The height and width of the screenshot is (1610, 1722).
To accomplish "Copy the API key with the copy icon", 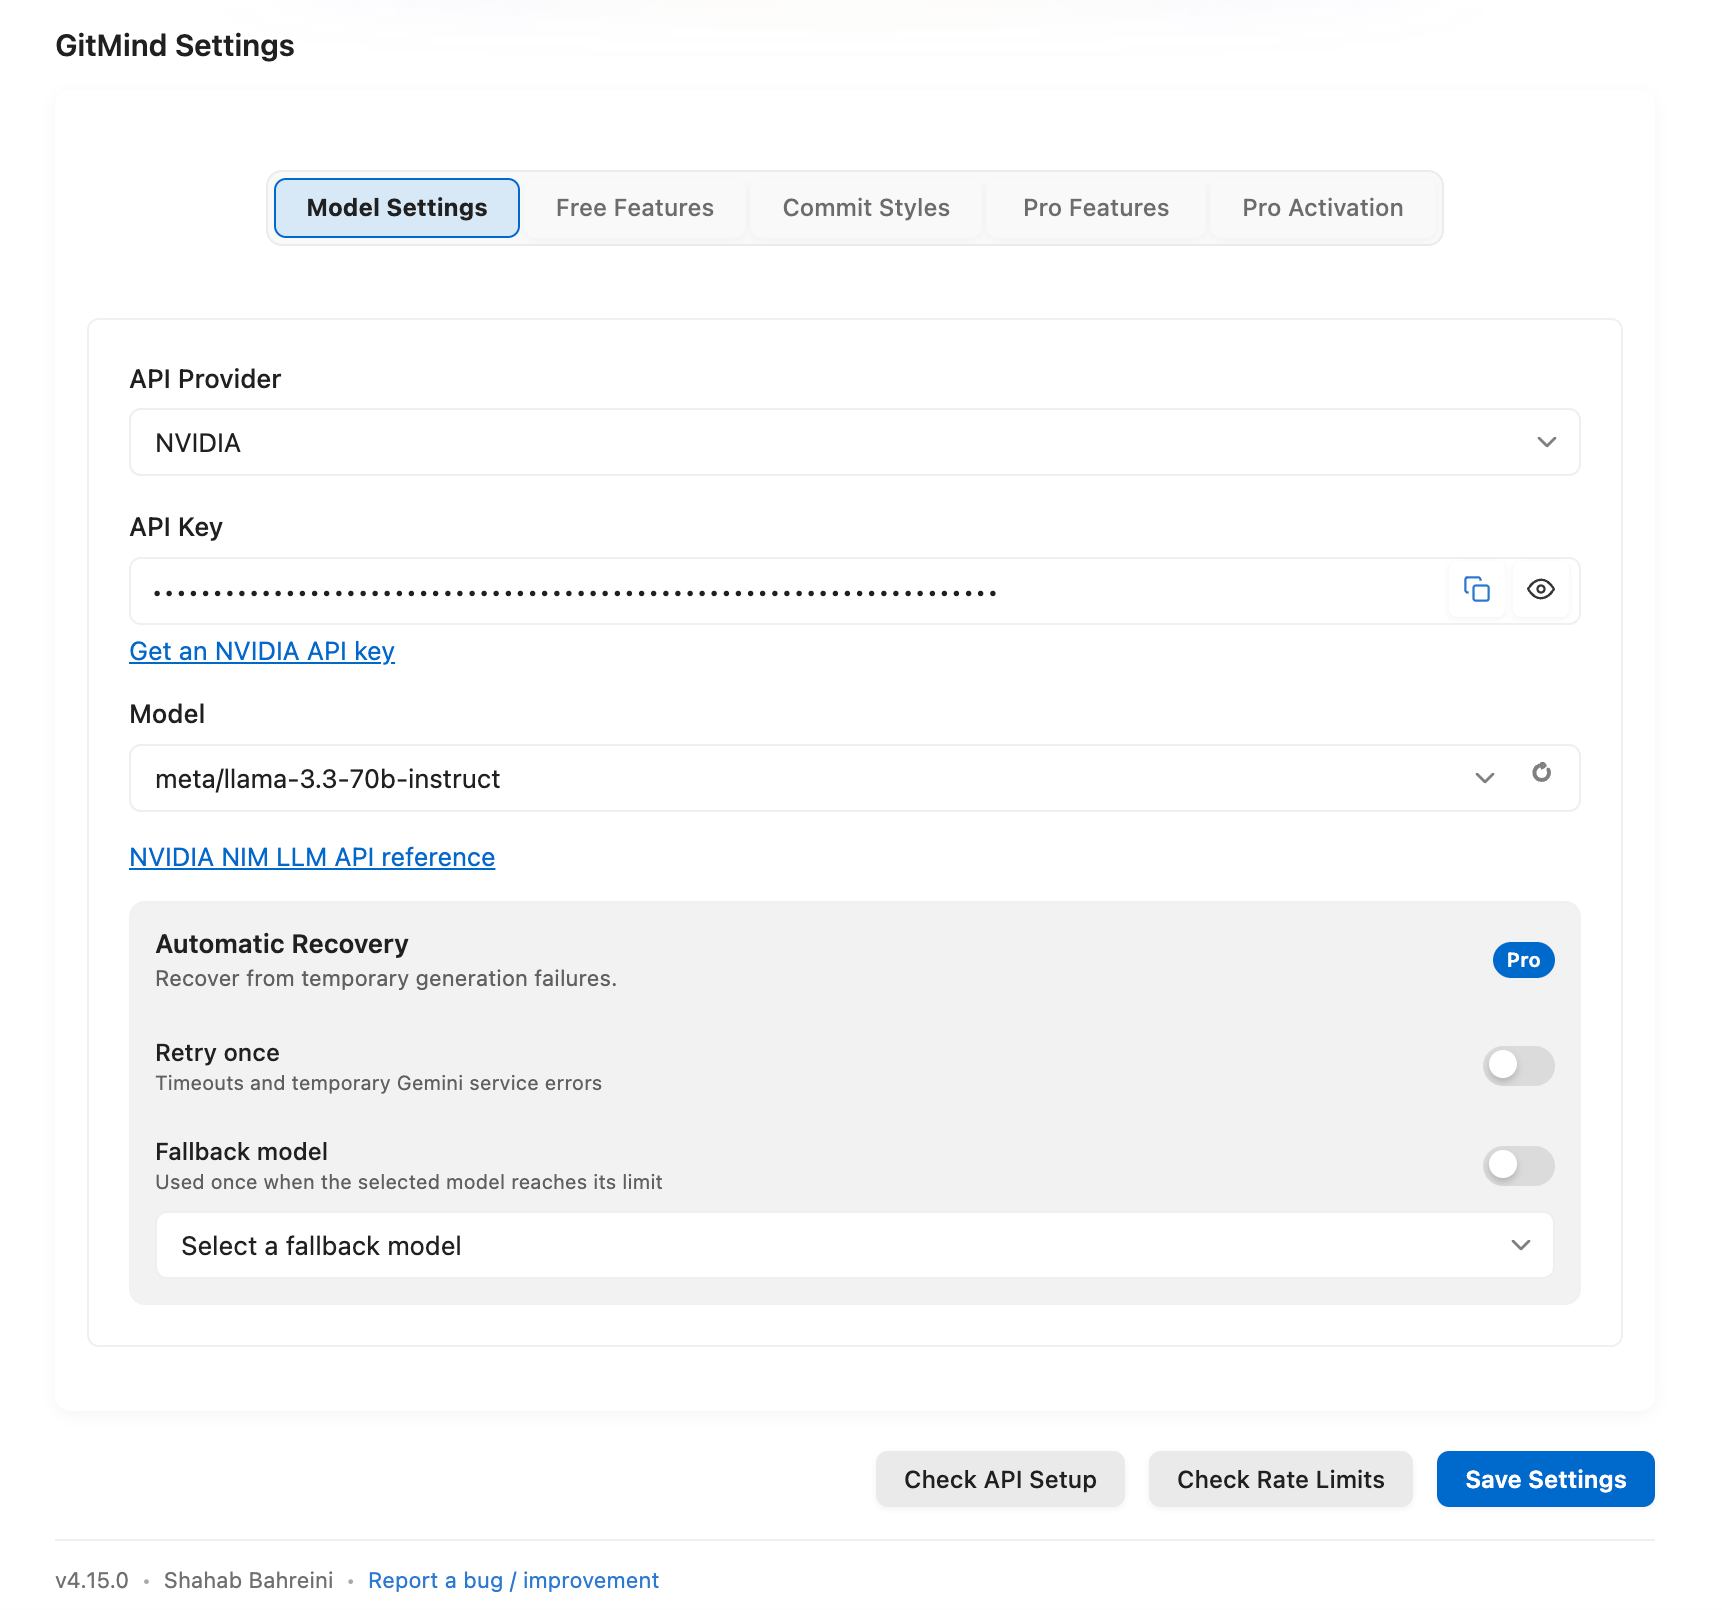I will [1477, 590].
